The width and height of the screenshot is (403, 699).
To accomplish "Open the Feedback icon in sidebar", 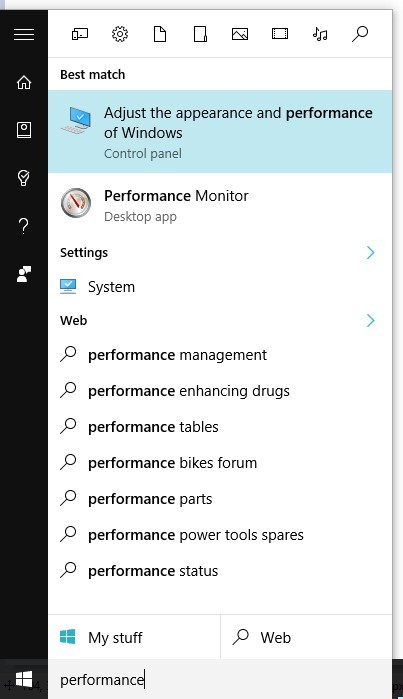I will coord(24,274).
